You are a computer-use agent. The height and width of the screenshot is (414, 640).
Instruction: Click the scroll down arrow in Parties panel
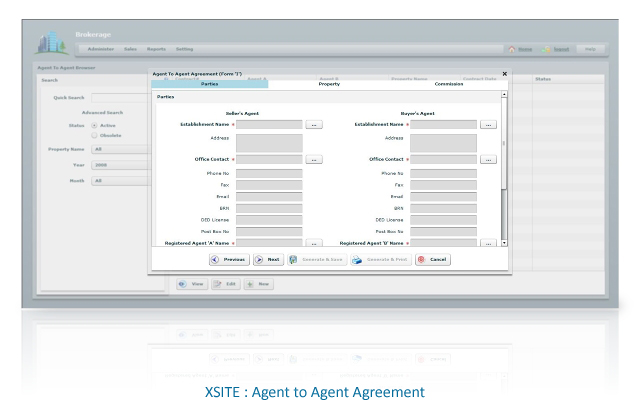[x=504, y=243]
